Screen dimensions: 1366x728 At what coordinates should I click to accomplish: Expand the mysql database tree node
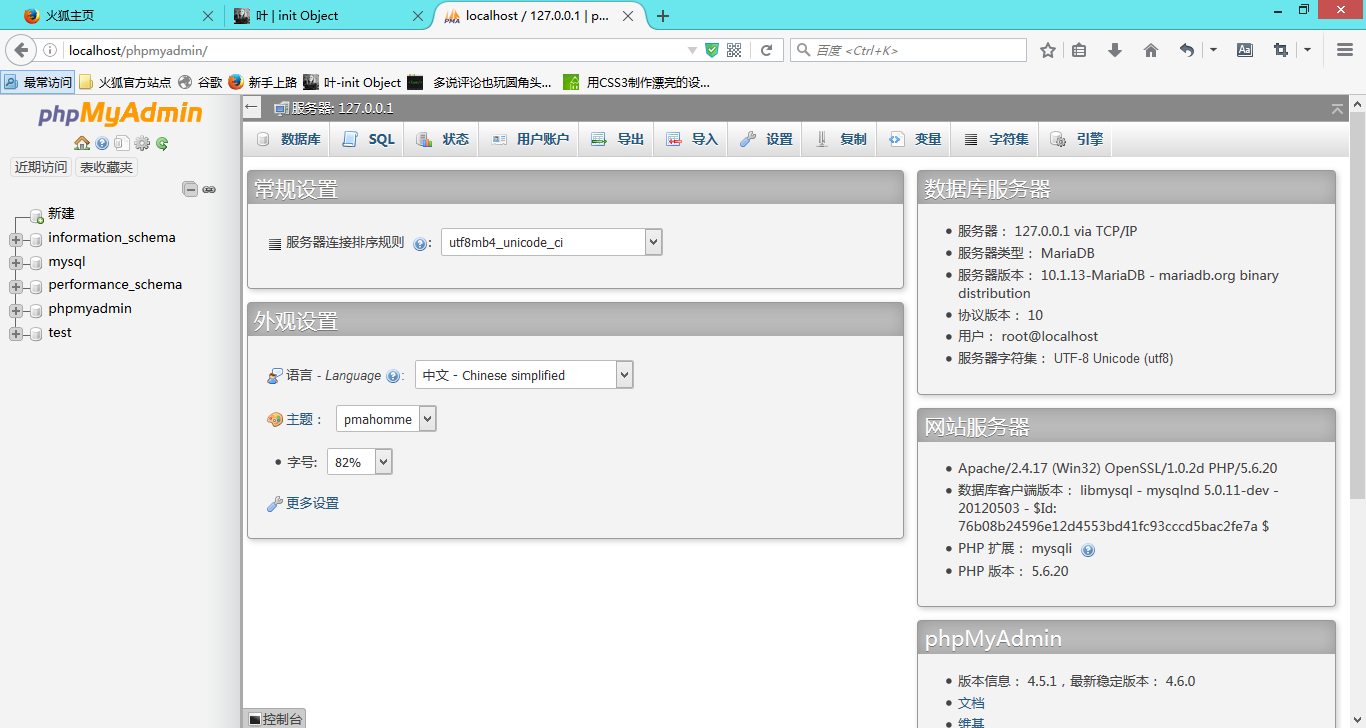[x=15, y=263]
